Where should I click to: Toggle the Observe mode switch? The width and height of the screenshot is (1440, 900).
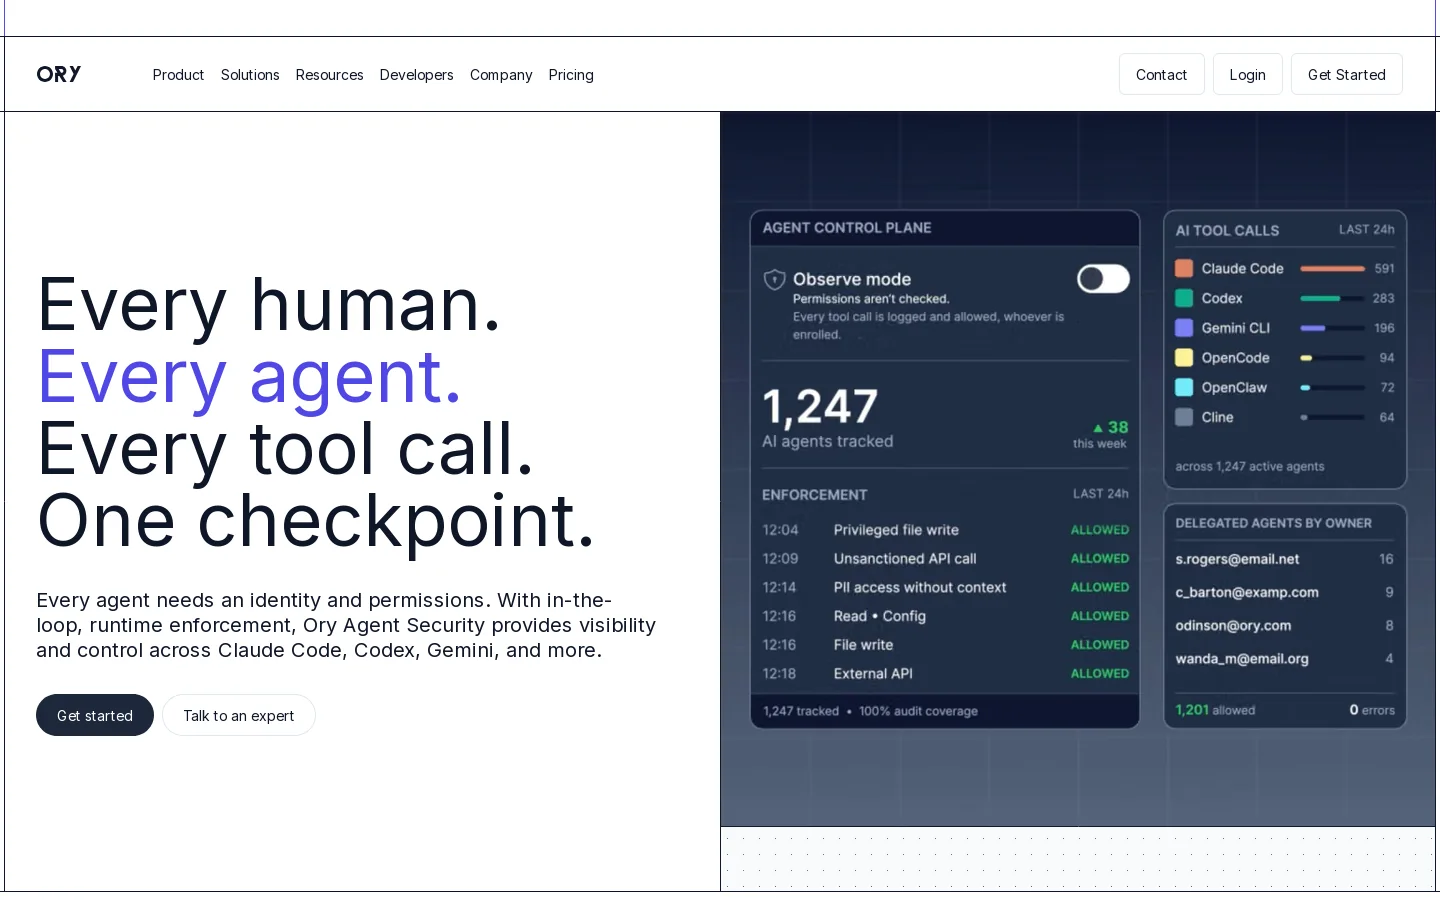pos(1103,279)
